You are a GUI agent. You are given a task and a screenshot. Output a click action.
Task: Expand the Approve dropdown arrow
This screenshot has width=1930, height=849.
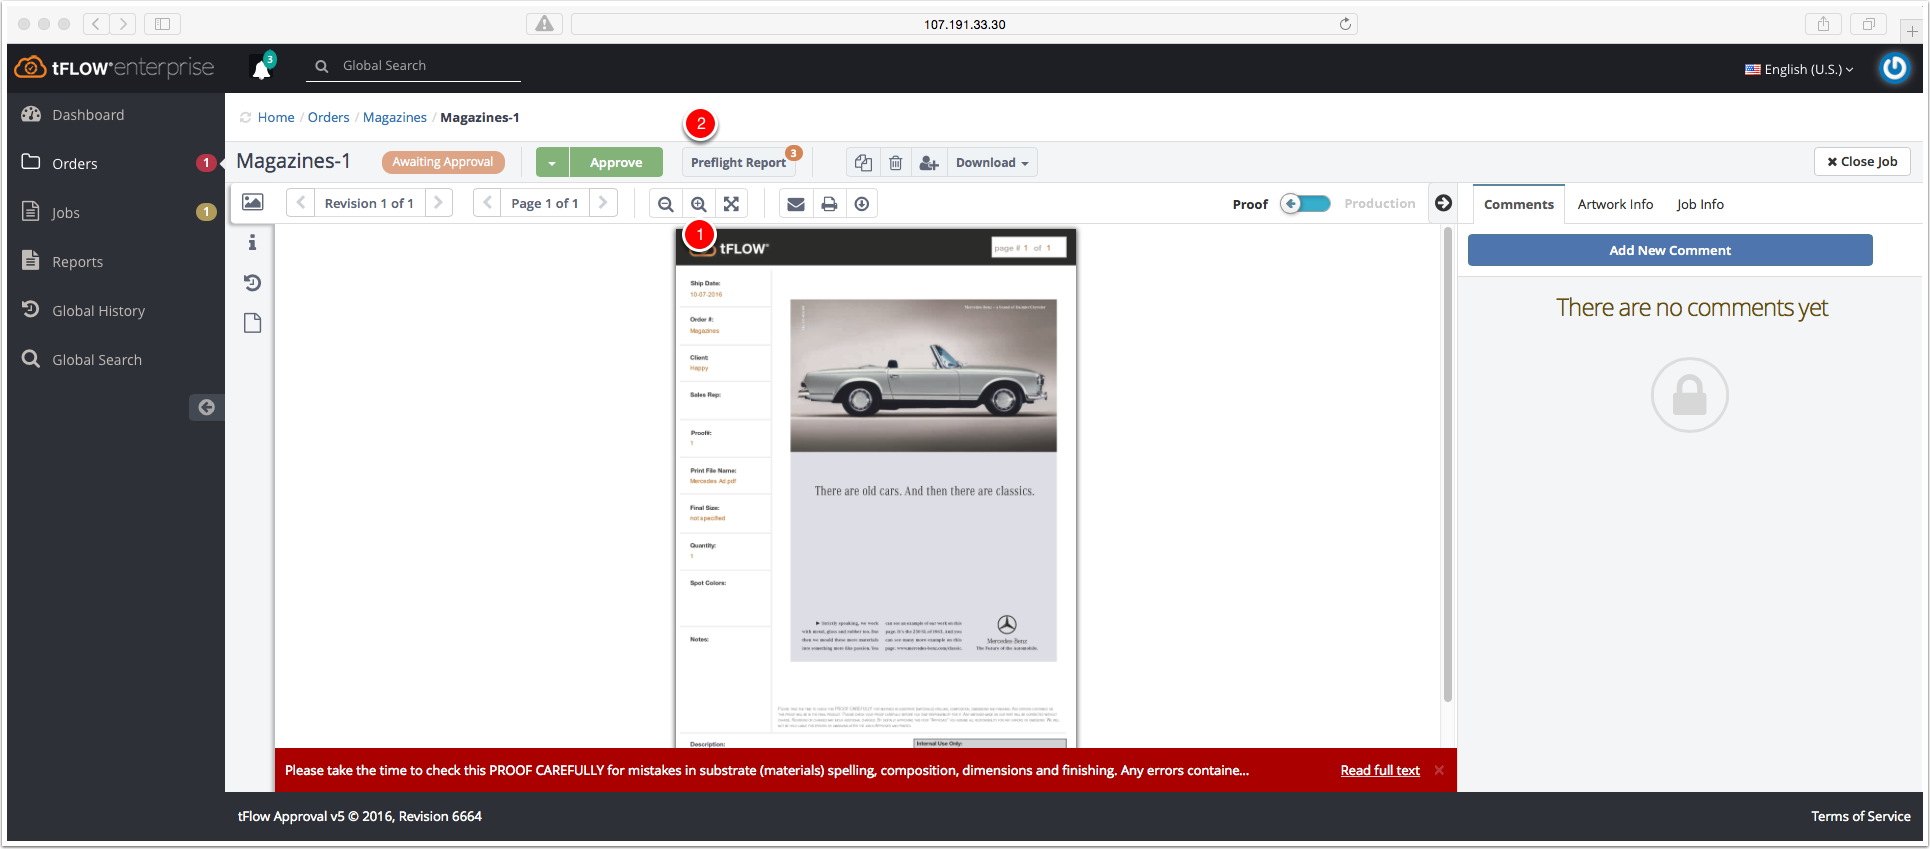tap(552, 162)
